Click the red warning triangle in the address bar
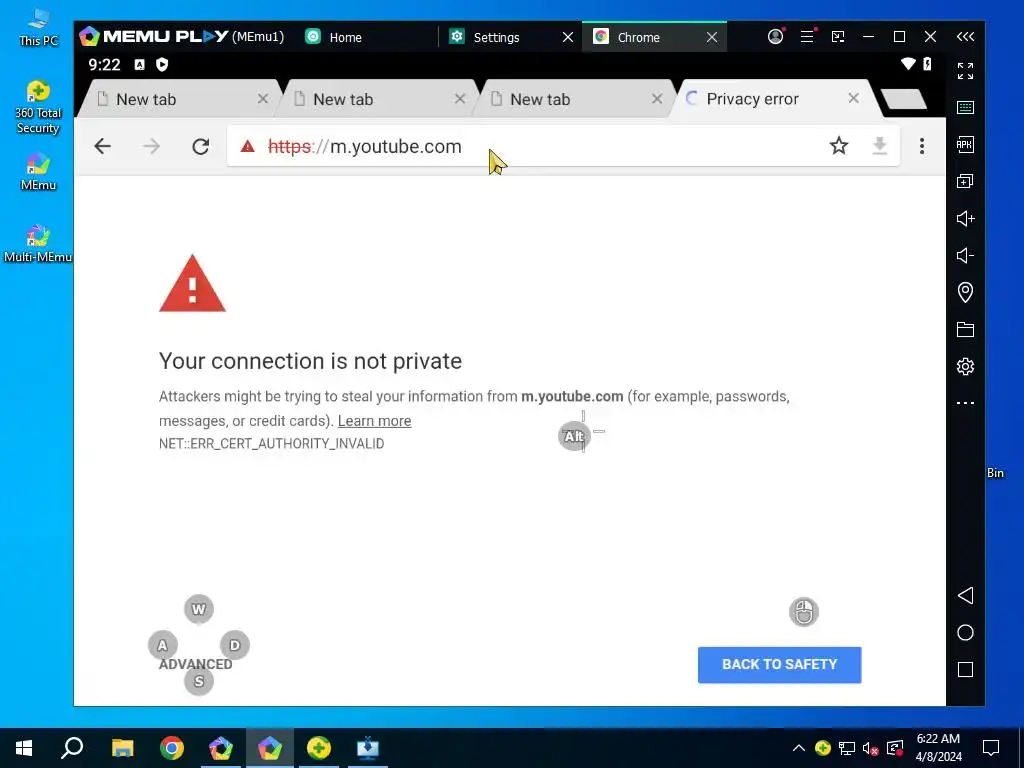1024x768 pixels. click(x=248, y=146)
